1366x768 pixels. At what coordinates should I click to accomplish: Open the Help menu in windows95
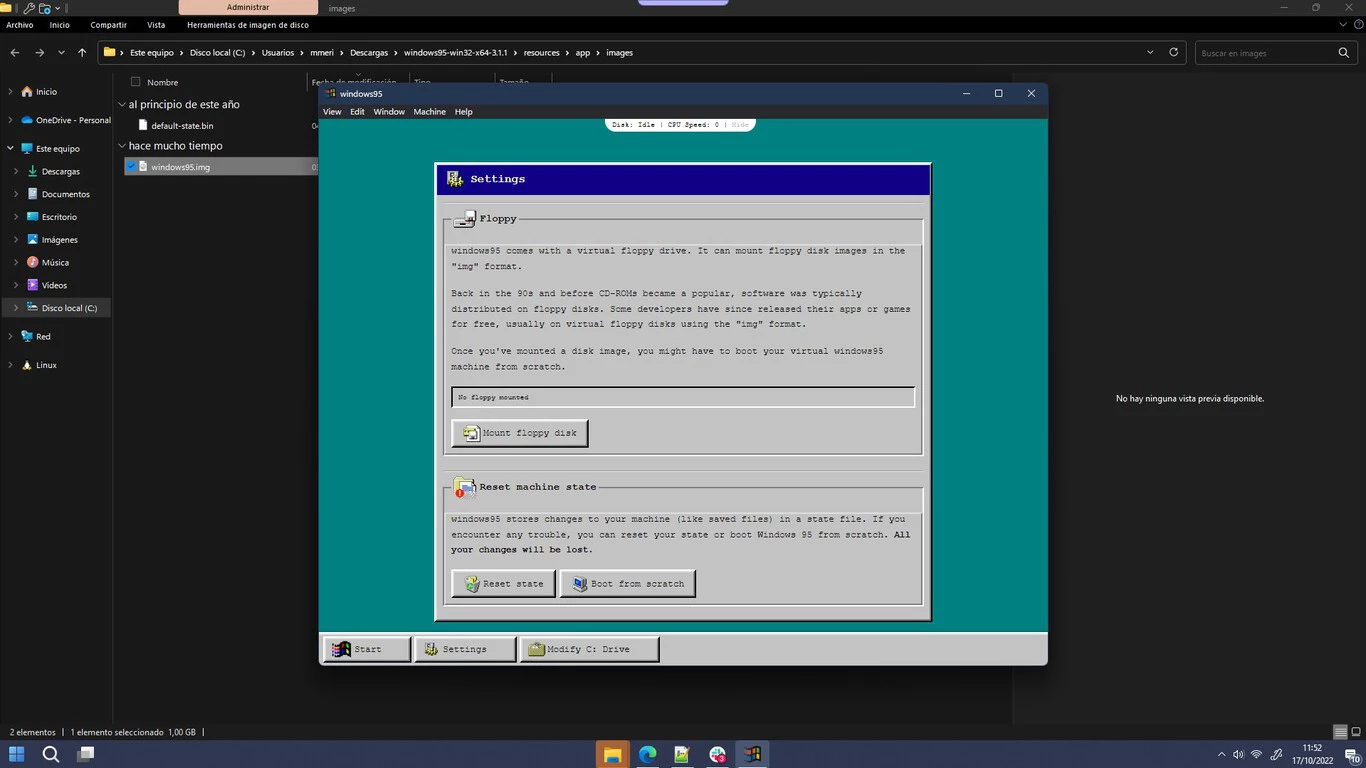[x=464, y=112]
